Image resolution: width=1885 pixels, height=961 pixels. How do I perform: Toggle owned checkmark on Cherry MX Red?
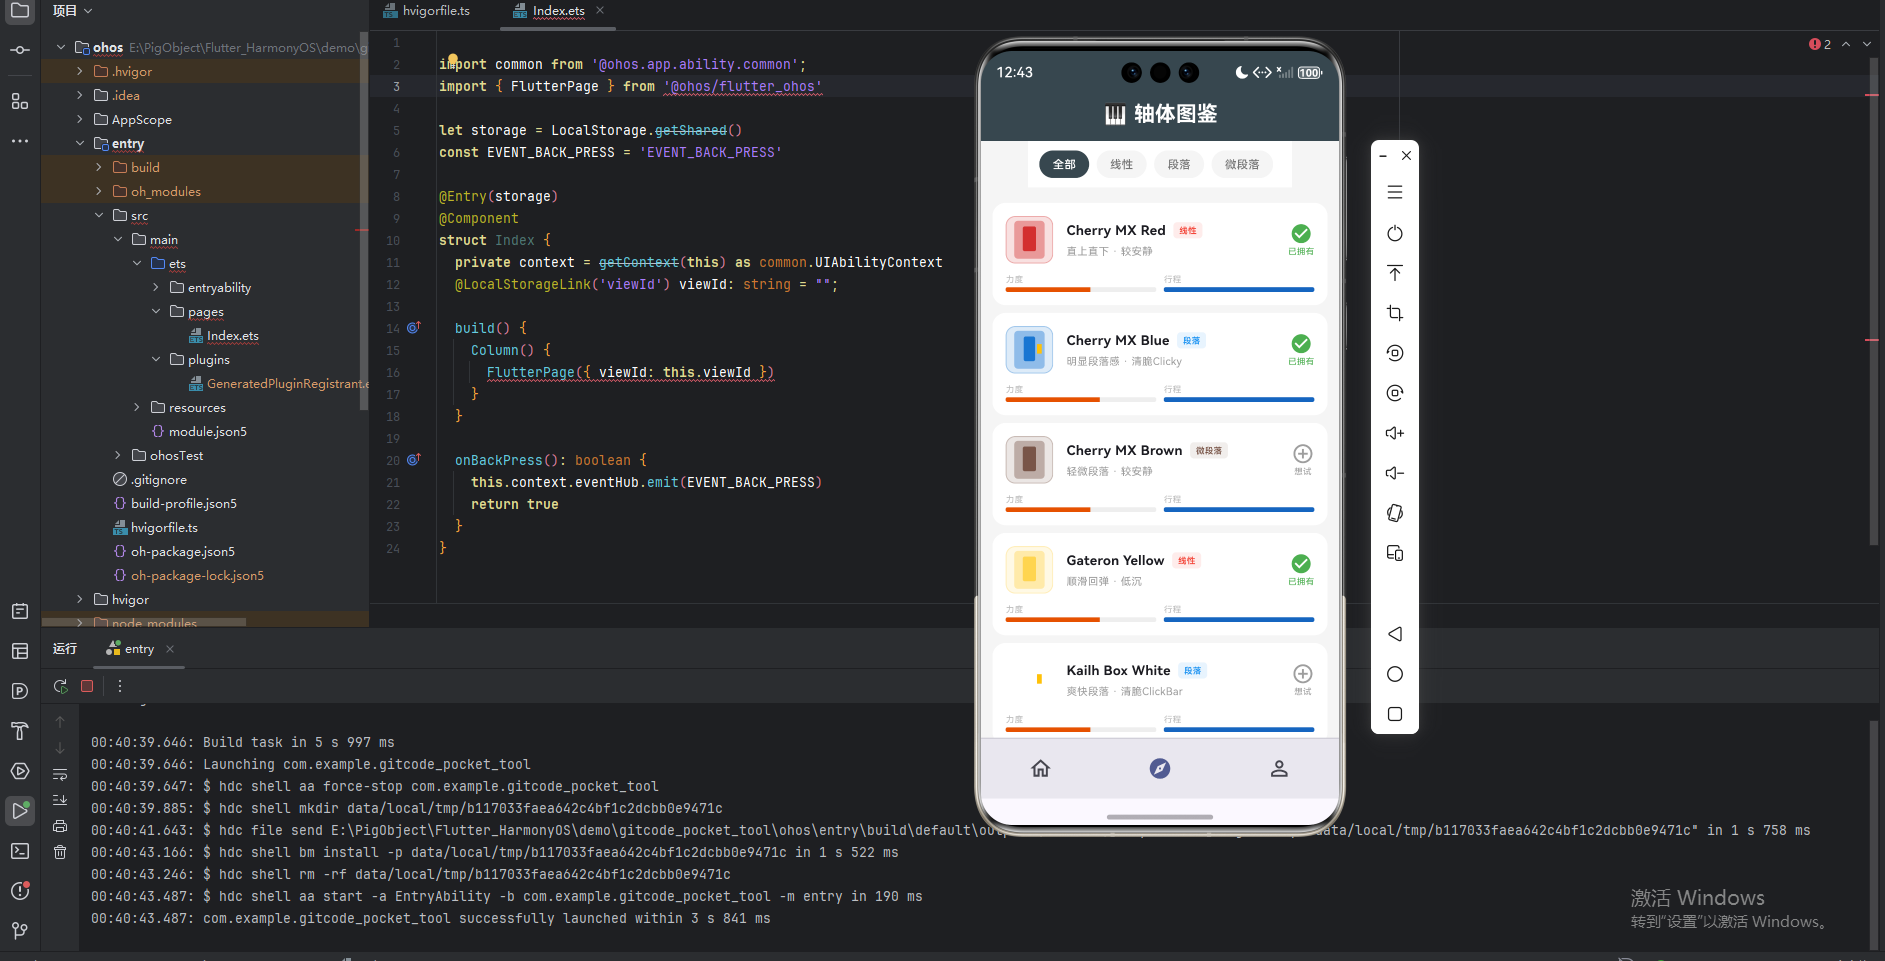pyautogui.click(x=1301, y=234)
